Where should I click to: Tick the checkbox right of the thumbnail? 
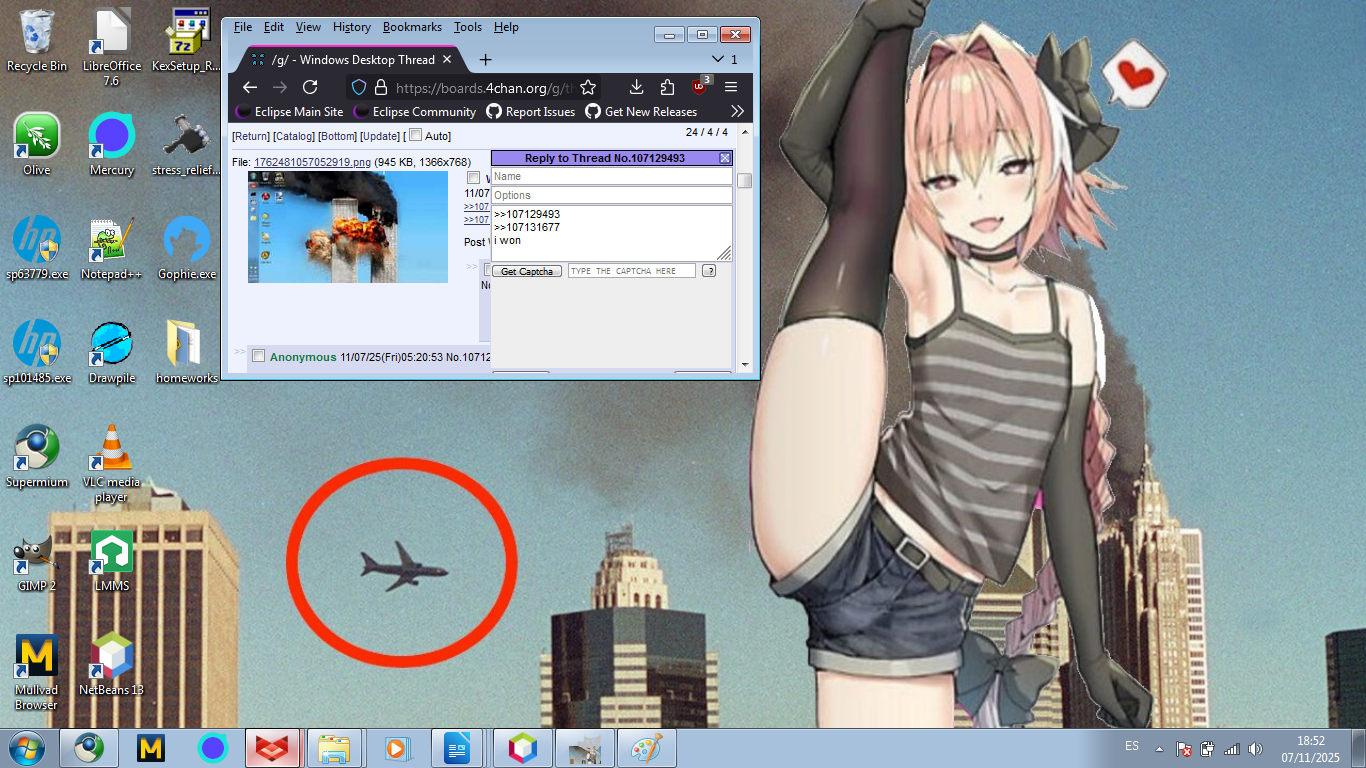click(x=474, y=177)
